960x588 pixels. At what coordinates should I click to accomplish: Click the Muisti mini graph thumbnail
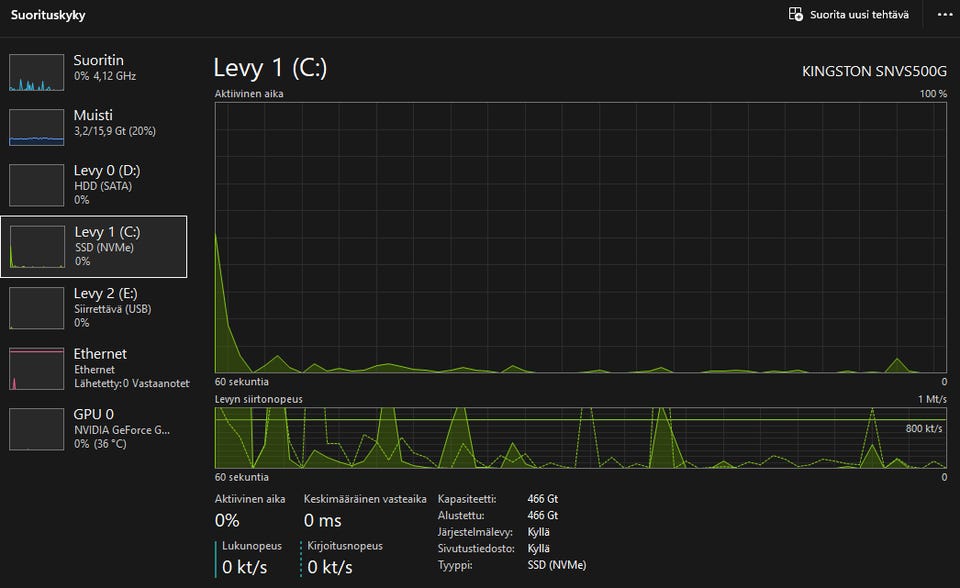[x=37, y=127]
